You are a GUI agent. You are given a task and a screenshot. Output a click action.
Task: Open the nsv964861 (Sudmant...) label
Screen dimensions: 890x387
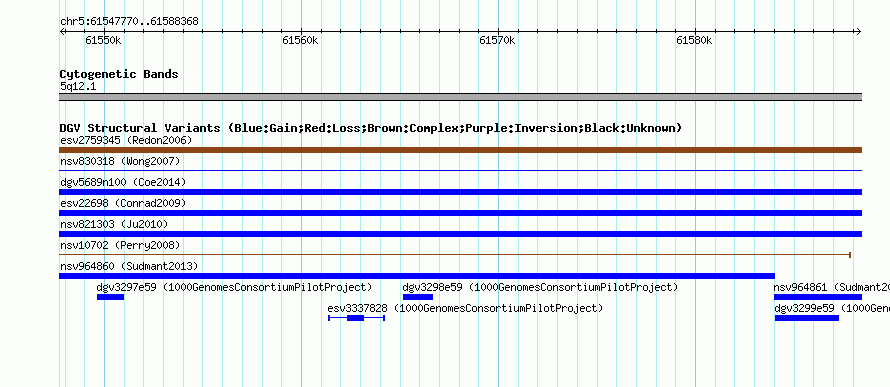pos(832,287)
